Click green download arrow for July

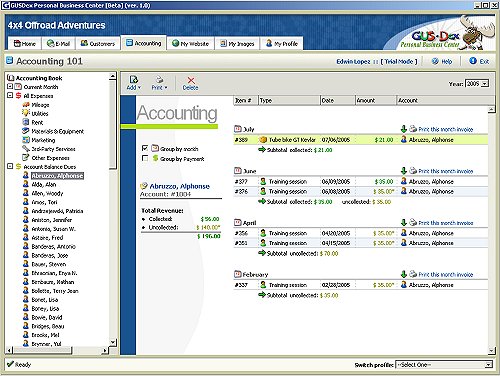click(404, 129)
